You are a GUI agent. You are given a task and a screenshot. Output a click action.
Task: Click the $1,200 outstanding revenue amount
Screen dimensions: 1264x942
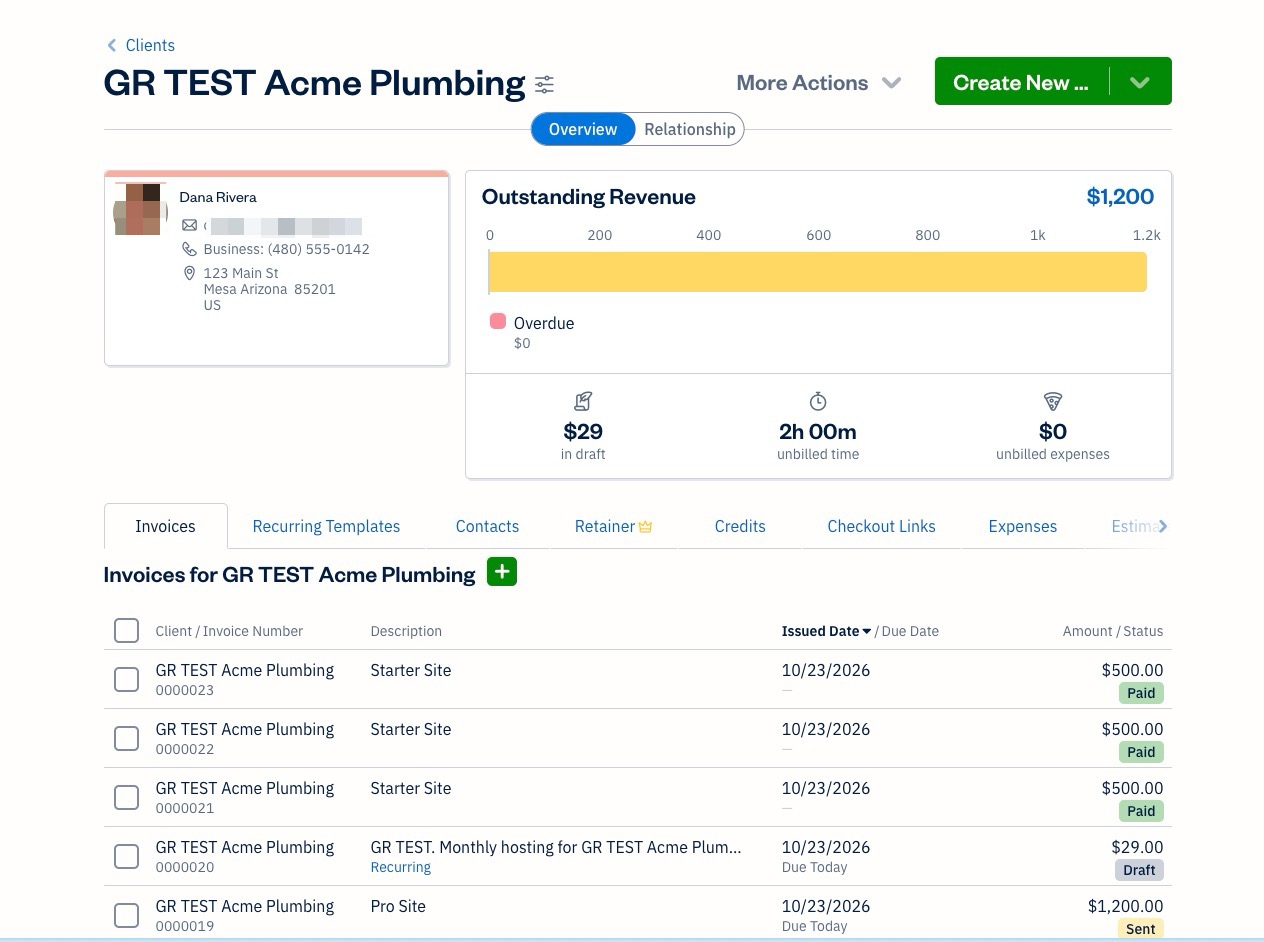coord(1120,196)
